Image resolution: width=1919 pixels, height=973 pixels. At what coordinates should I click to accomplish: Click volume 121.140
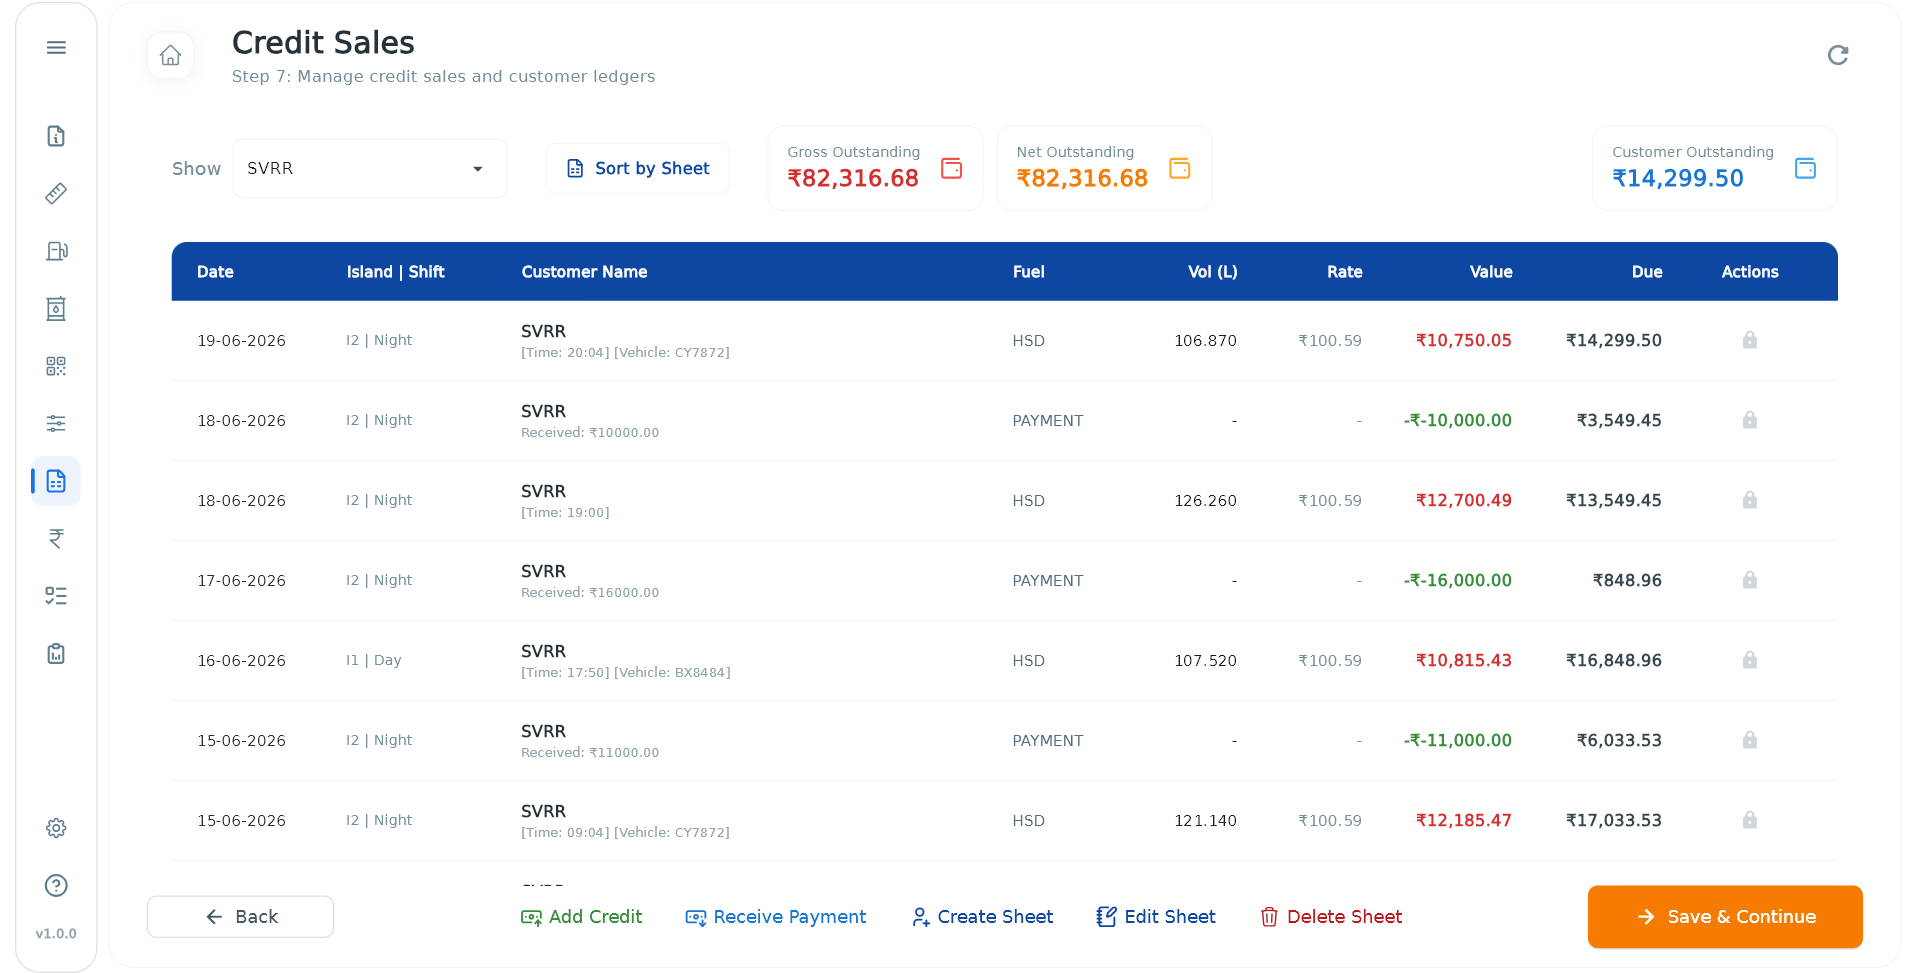(1205, 821)
